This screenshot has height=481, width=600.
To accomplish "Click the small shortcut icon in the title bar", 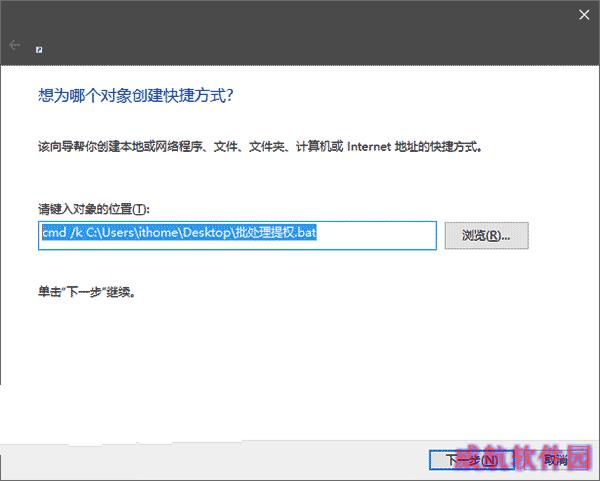I will point(39,50).
